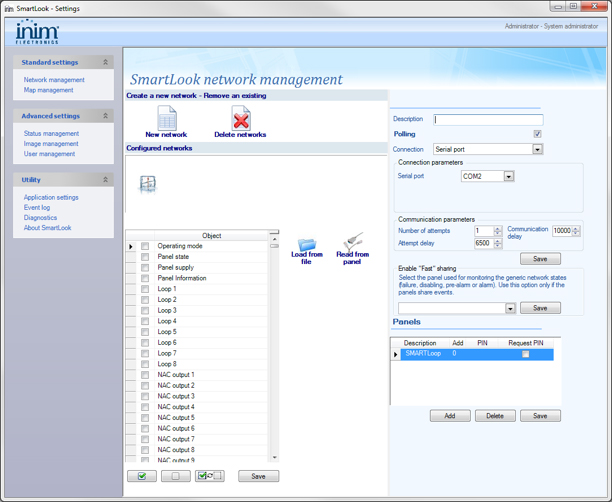Open the Serial port COM2 dropdown
Image resolution: width=612 pixels, height=502 pixels.
click(508, 177)
